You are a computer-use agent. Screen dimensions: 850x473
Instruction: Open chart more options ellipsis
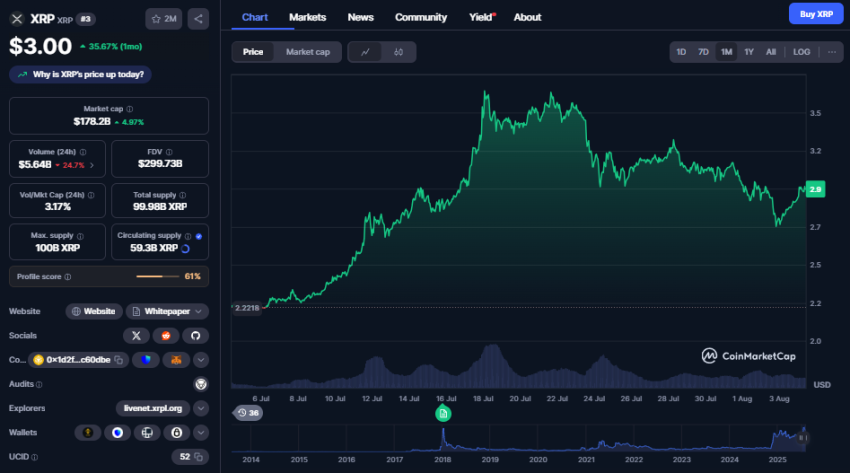(x=832, y=52)
